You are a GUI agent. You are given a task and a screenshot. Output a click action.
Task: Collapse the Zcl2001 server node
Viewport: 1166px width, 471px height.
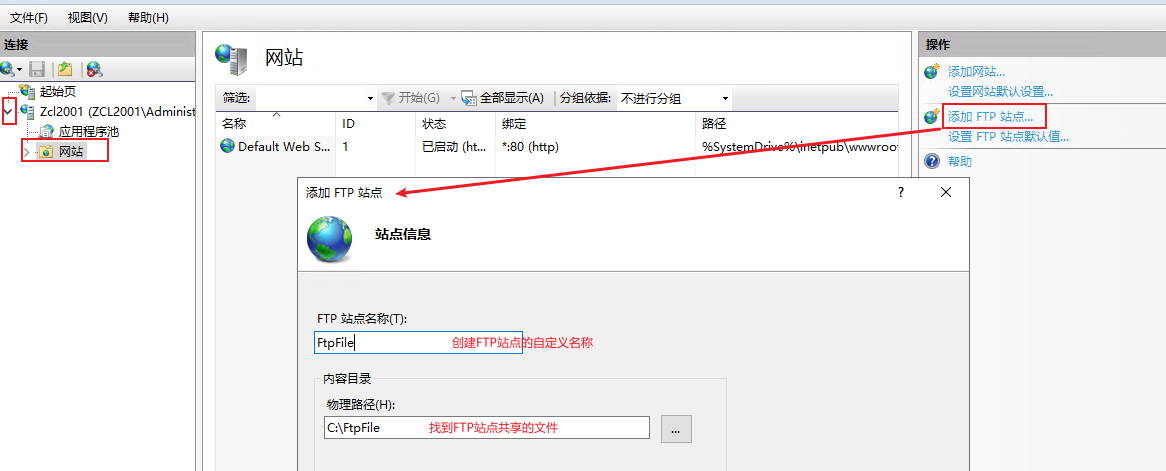9,112
